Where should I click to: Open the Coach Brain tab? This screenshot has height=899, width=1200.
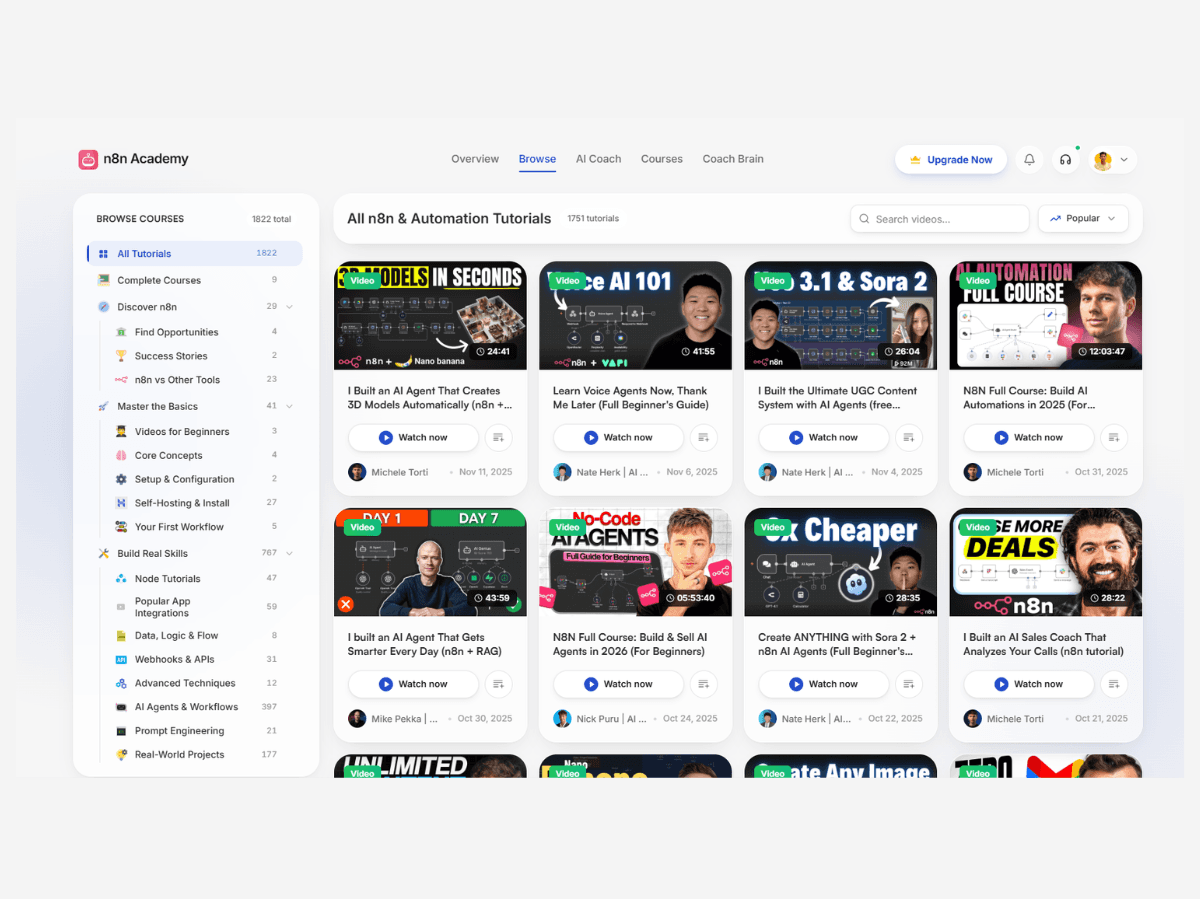[733, 159]
